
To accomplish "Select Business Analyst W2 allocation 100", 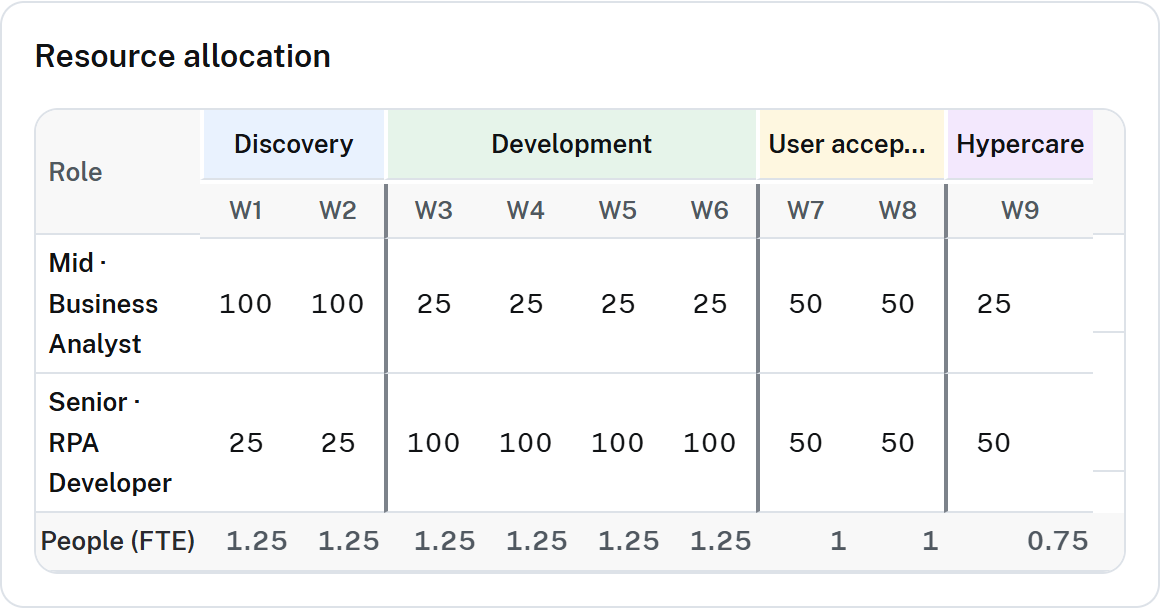I will (x=337, y=304).
